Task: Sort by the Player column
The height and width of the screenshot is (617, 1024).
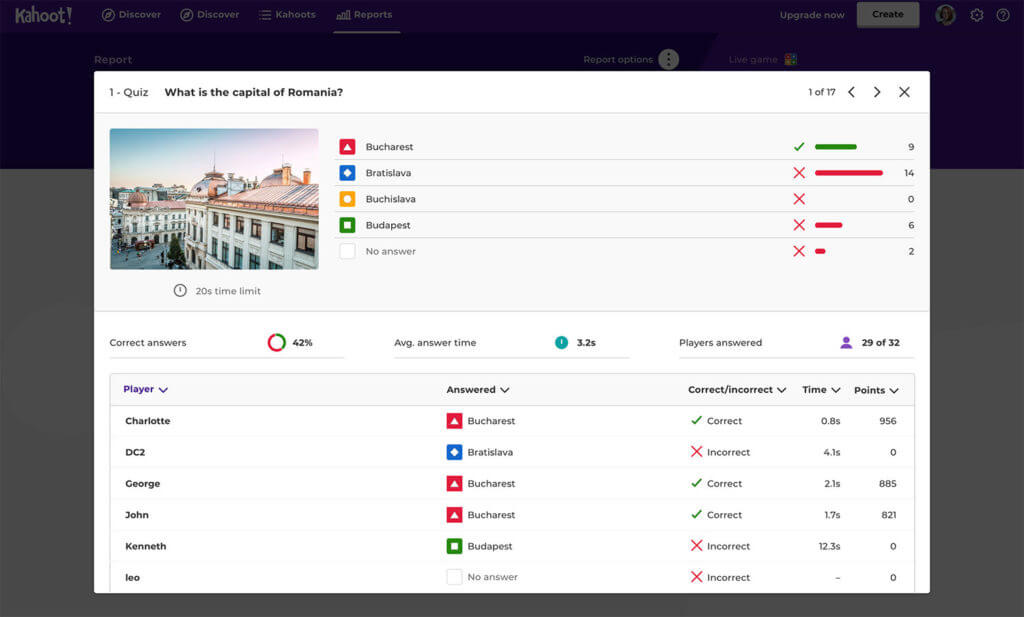Action: pos(145,390)
